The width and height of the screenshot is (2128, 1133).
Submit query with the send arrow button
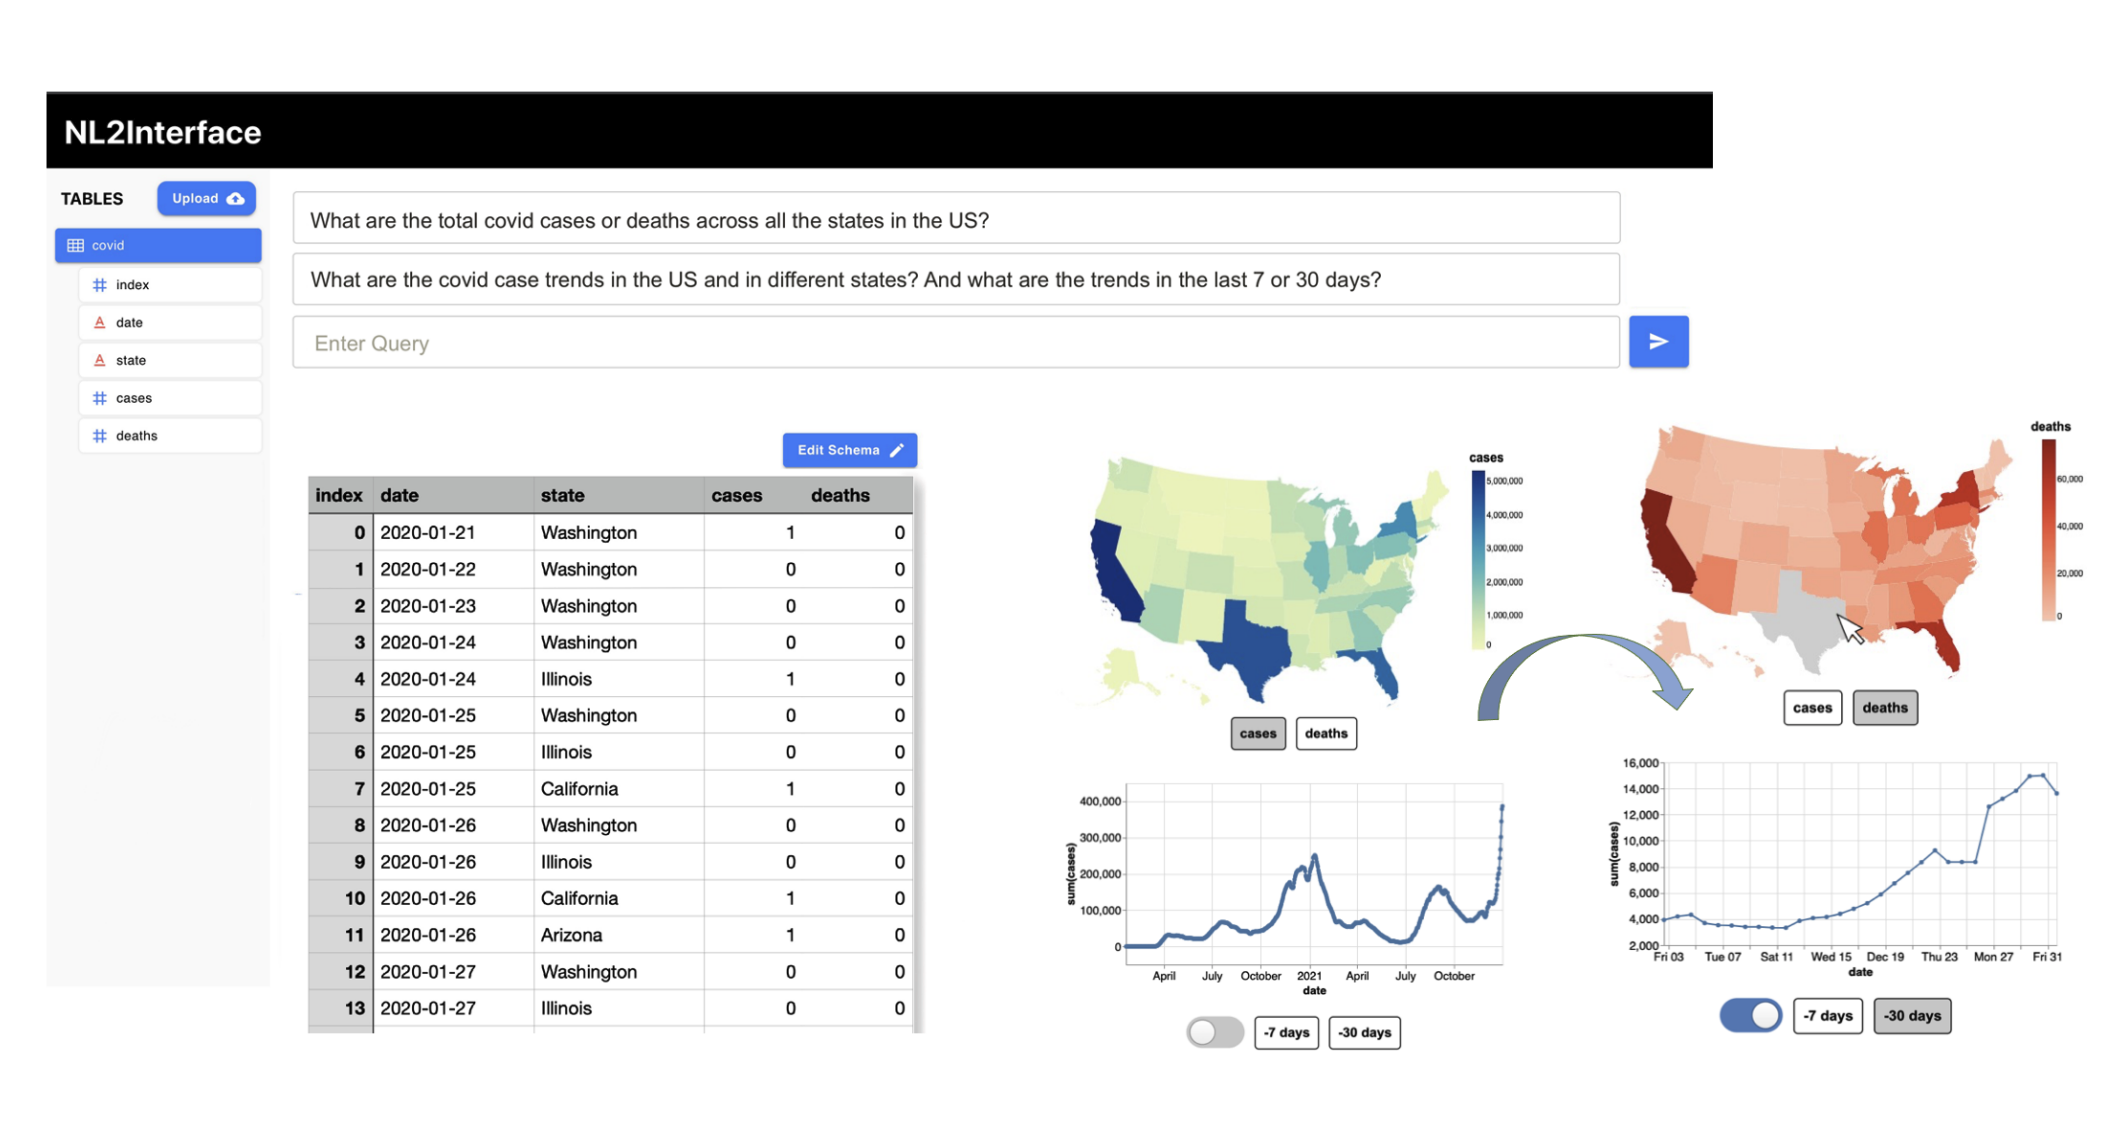[1658, 342]
